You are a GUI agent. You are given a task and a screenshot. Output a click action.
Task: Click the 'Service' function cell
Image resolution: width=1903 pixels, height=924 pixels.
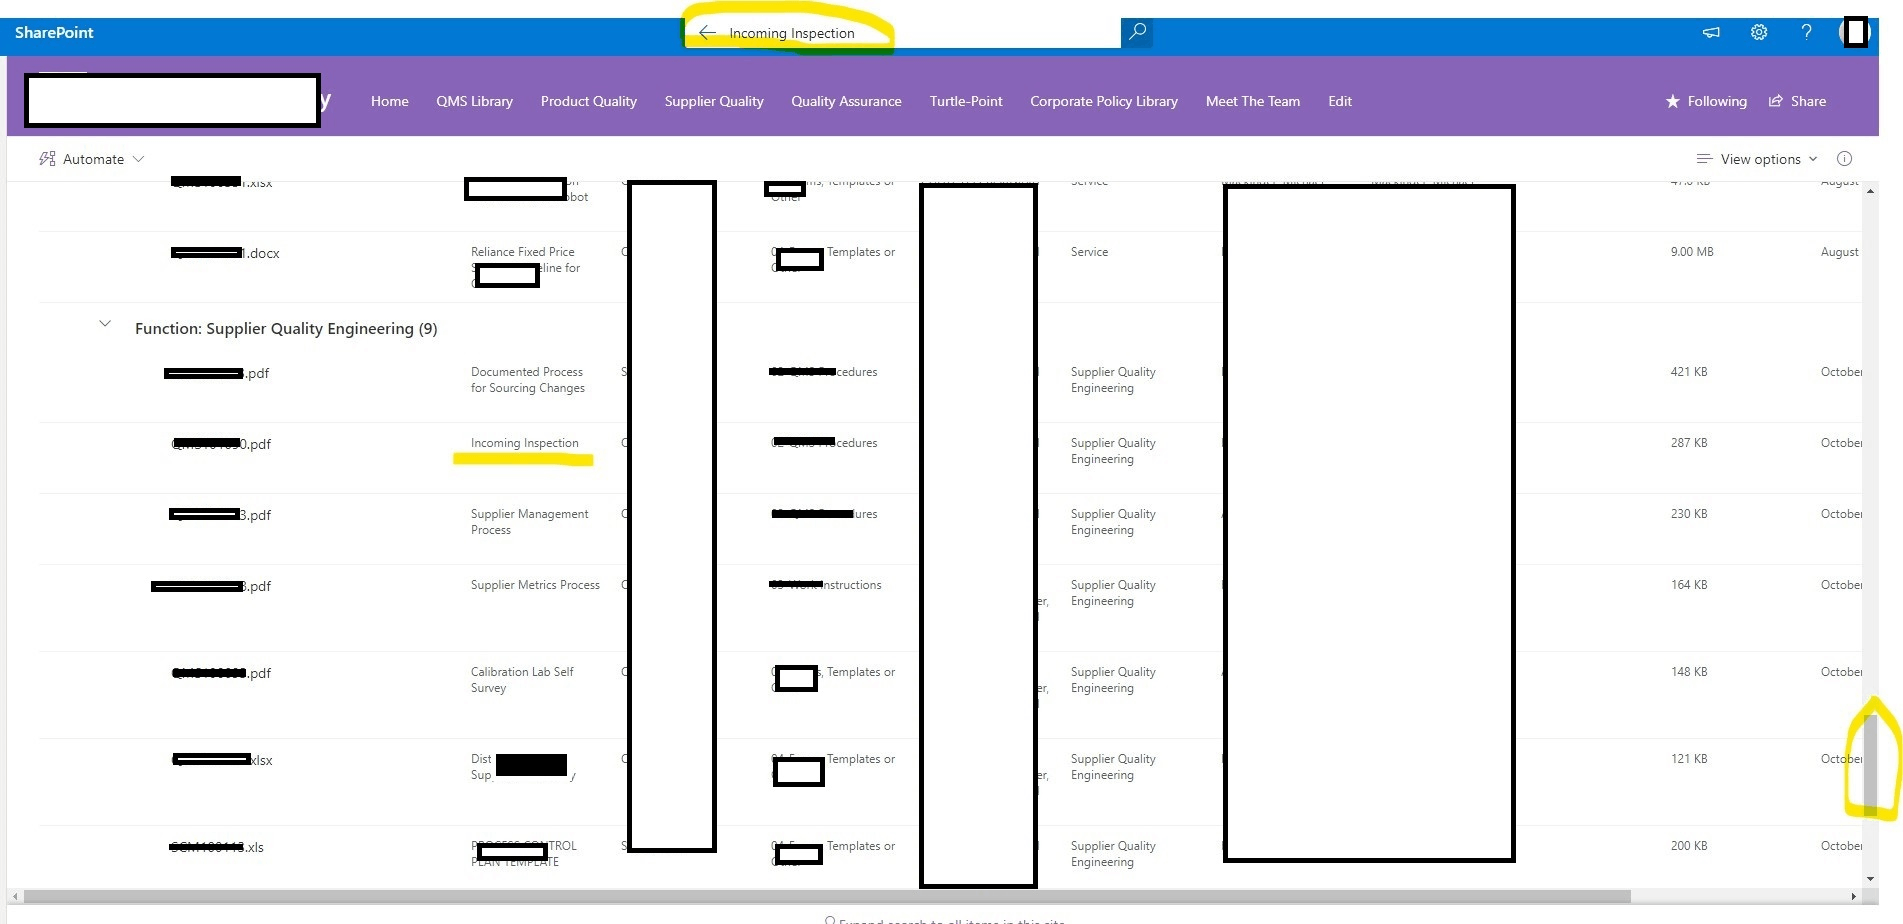point(1089,252)
